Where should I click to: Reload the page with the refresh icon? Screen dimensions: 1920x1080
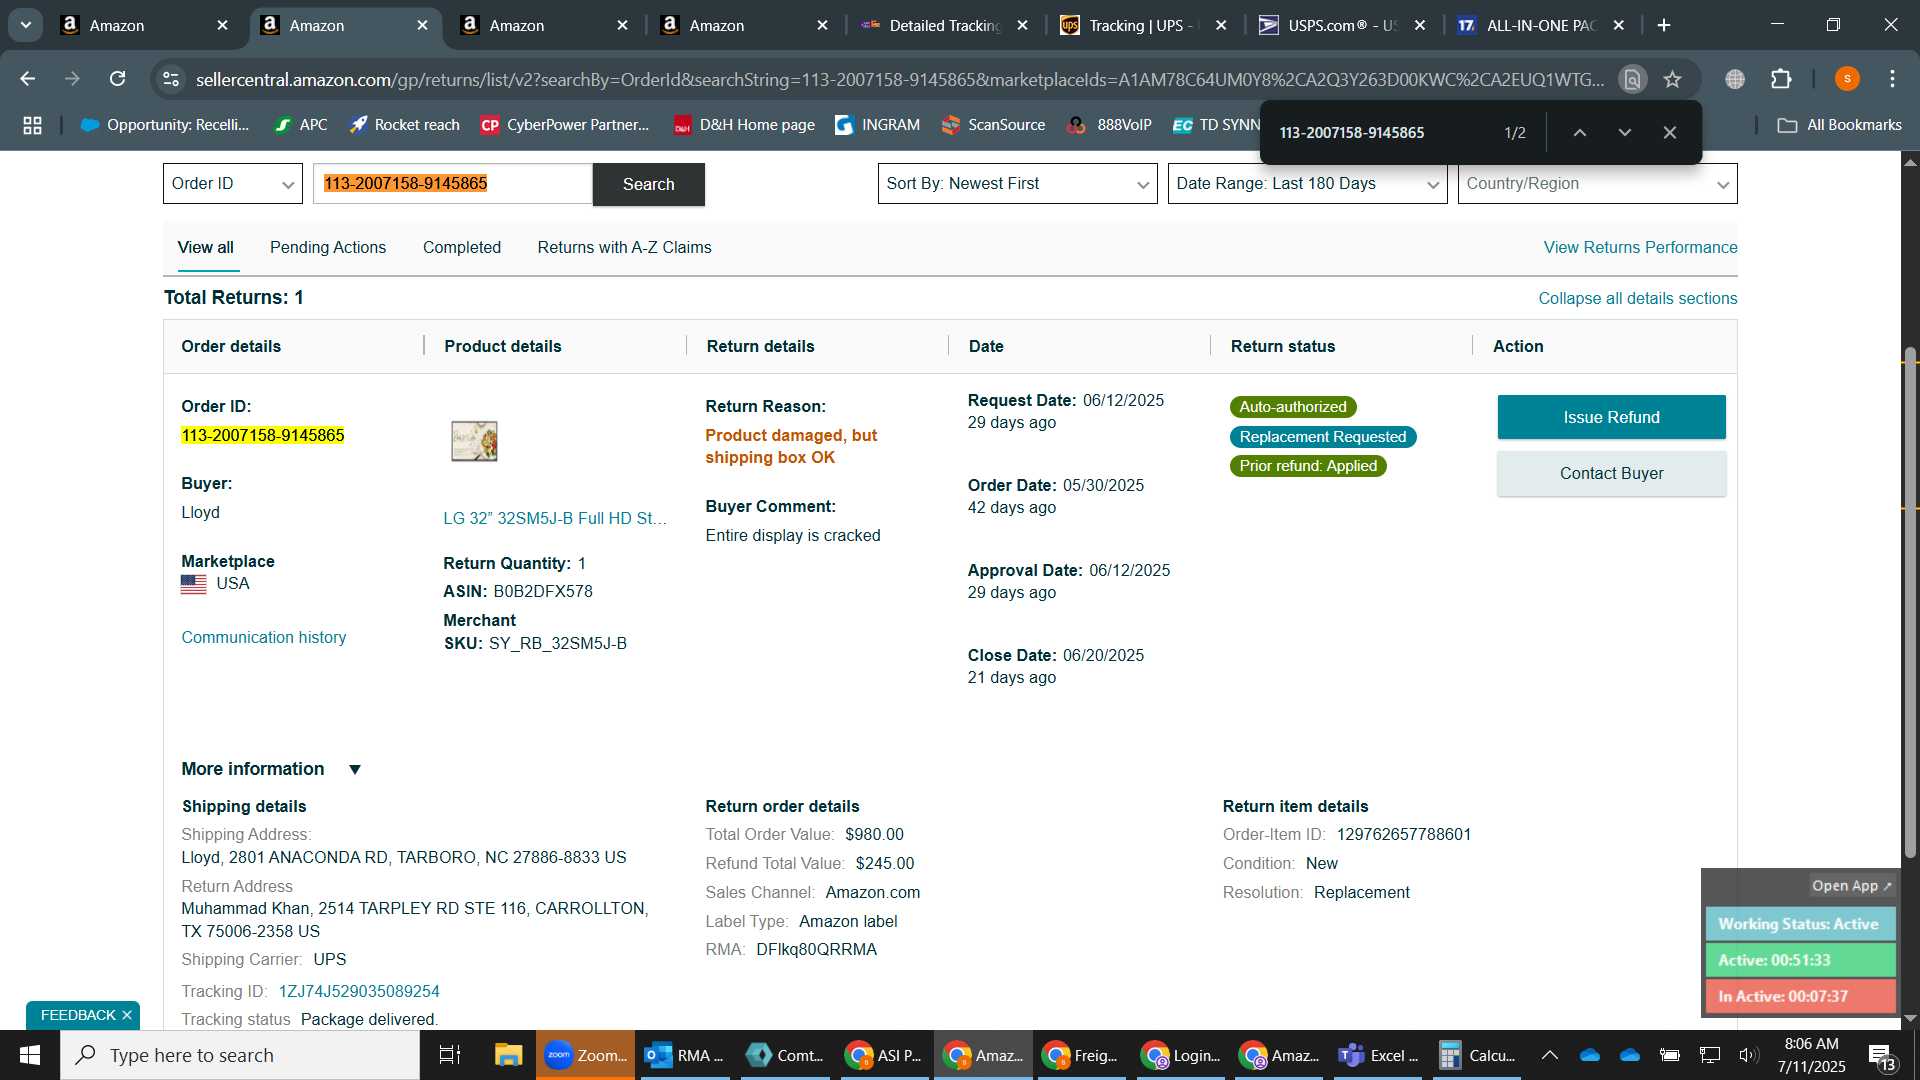[x=118, y=79]
